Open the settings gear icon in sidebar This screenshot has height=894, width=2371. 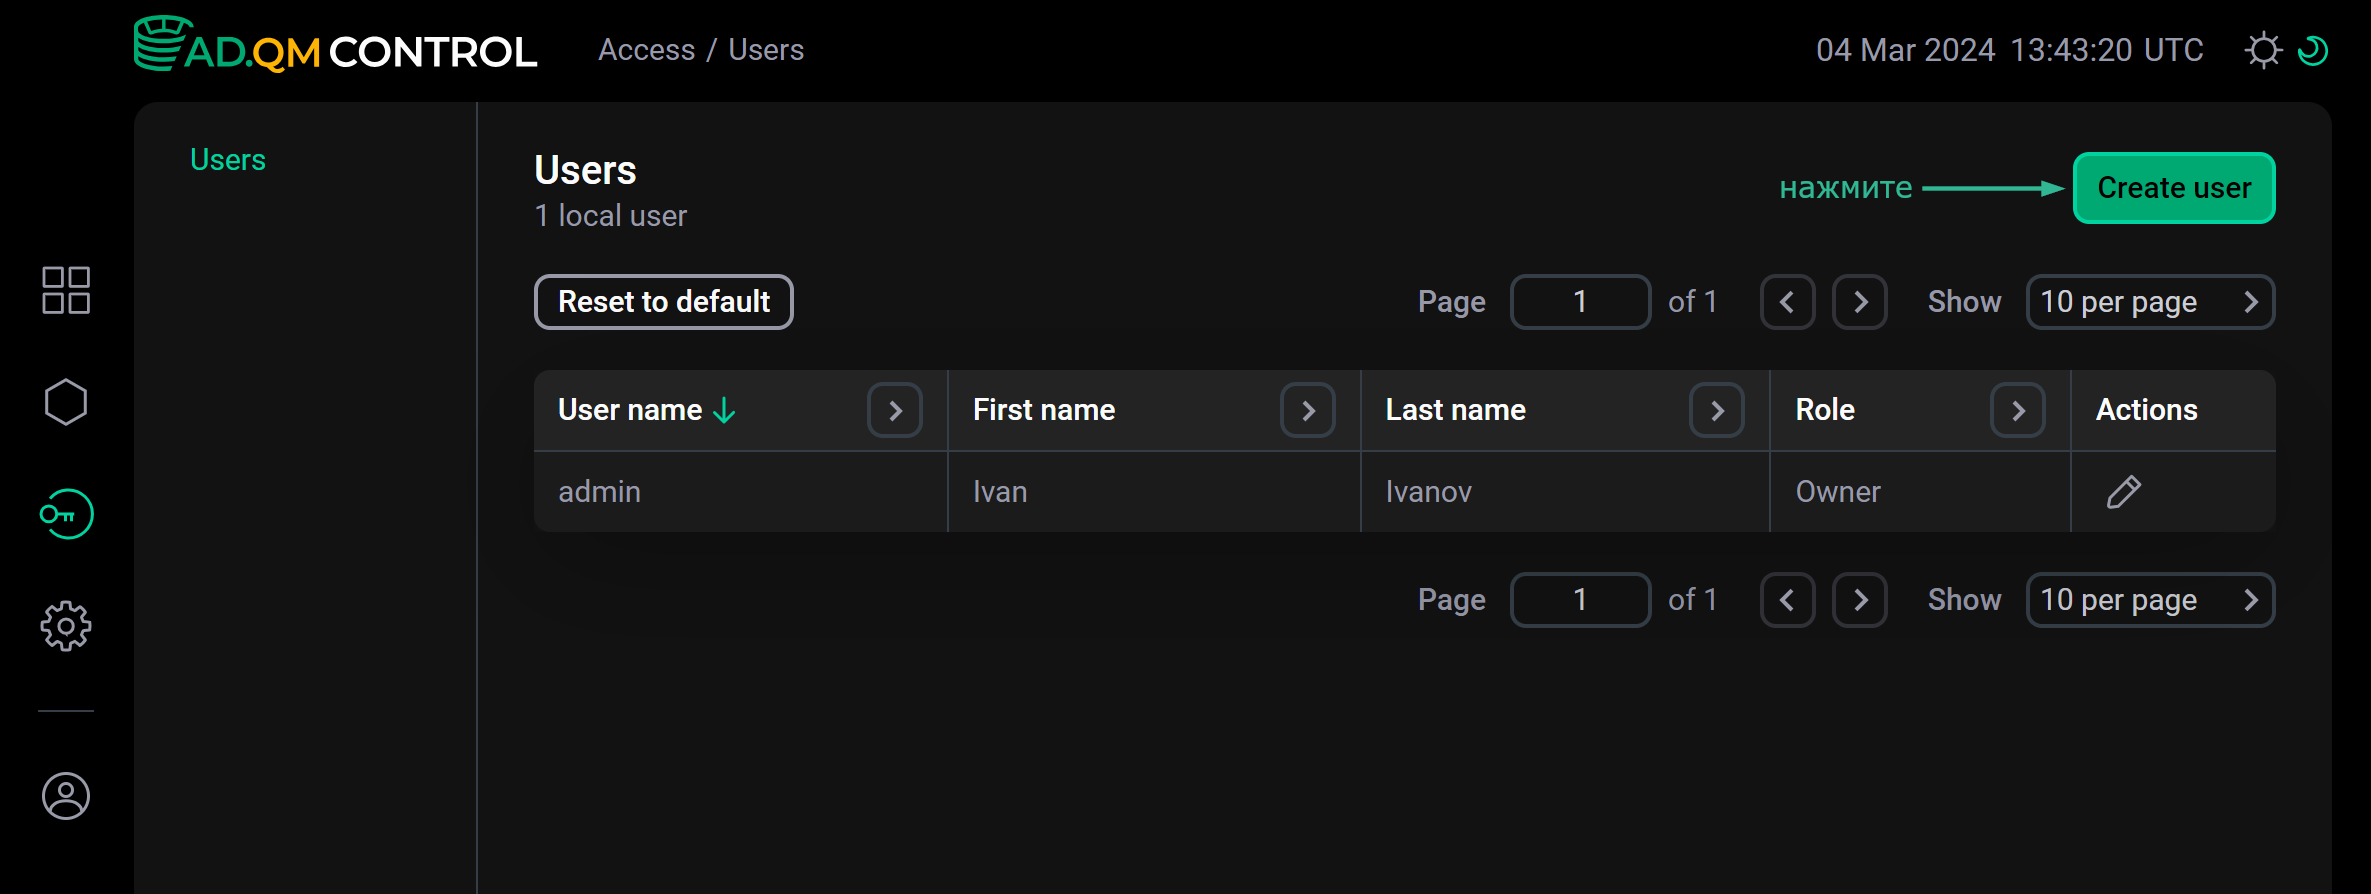tap(66, 626)
